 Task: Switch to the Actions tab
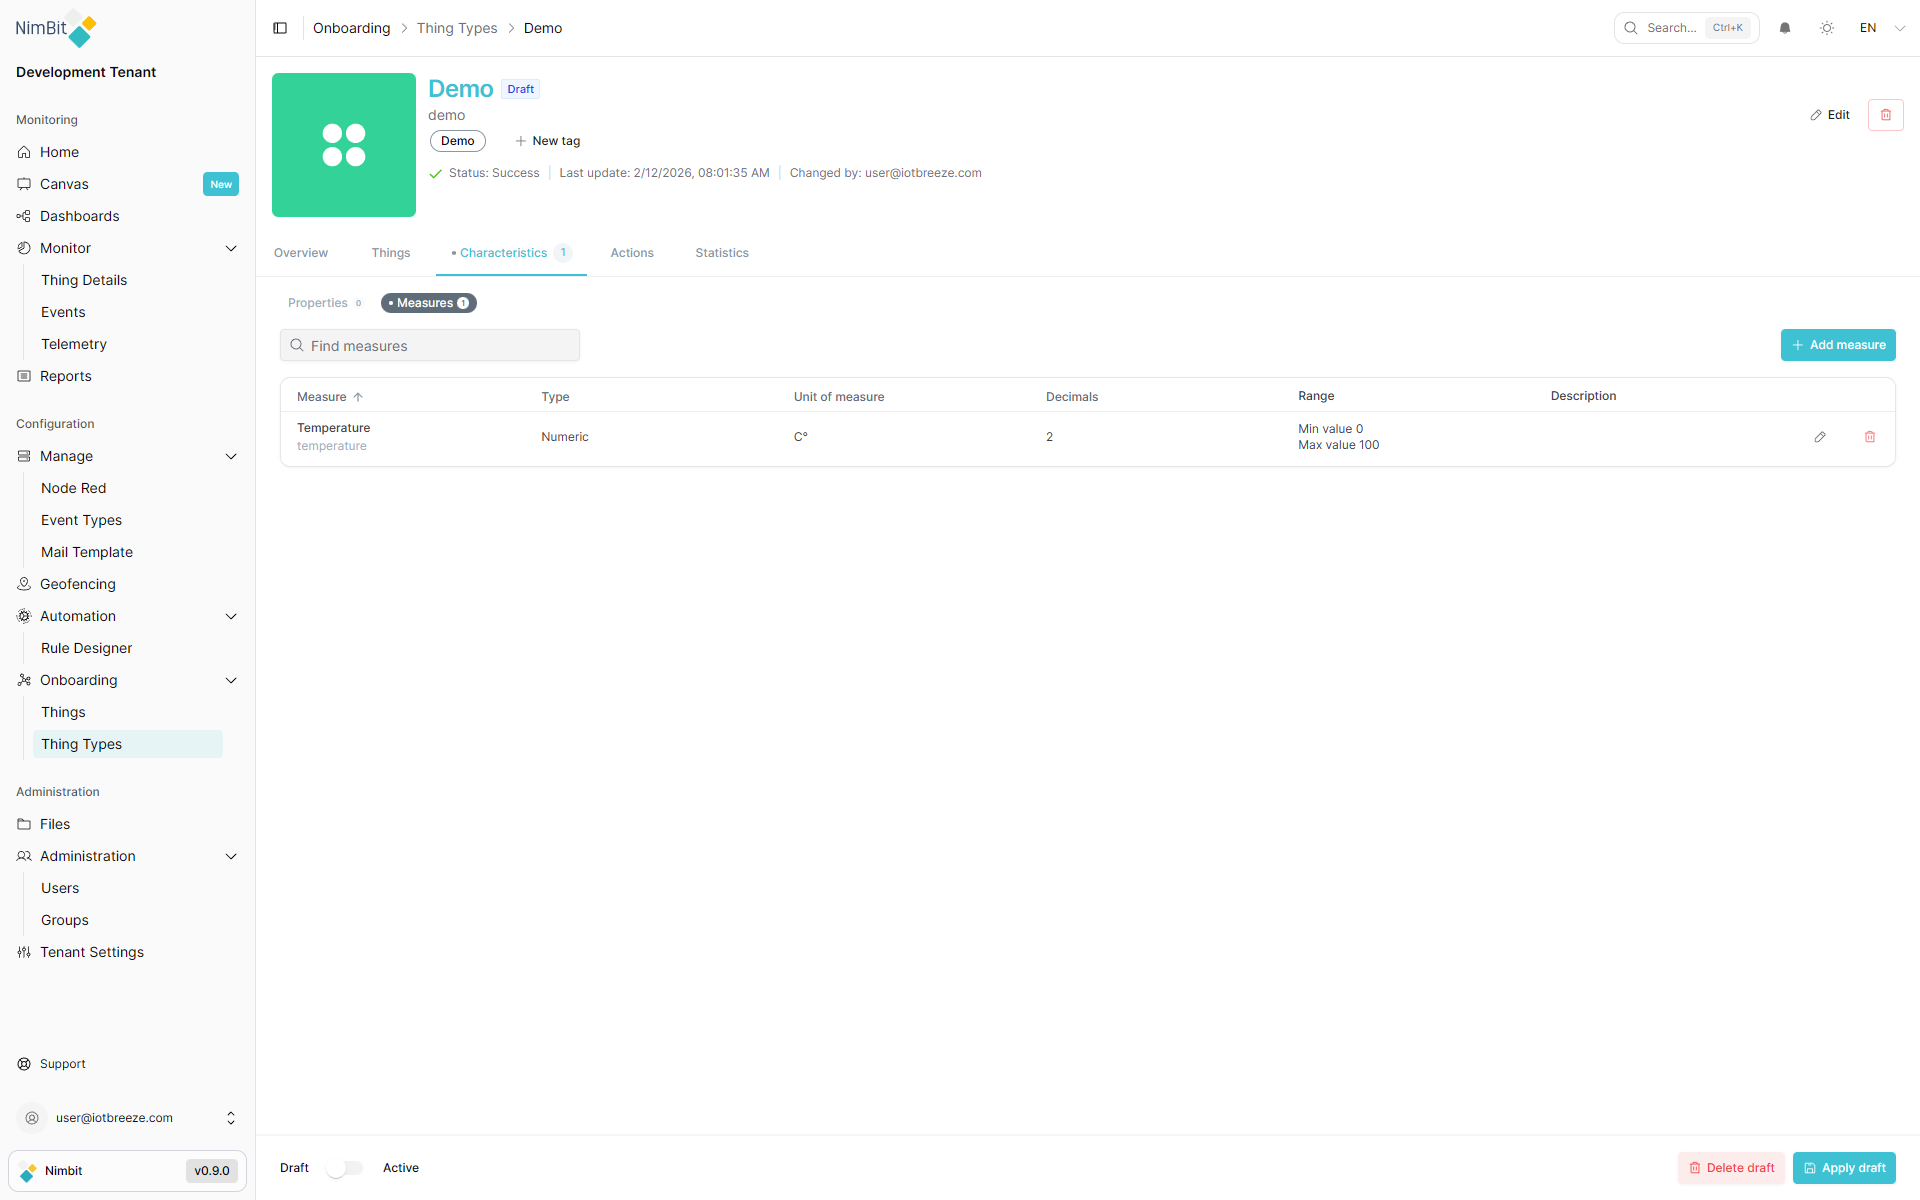(x=632, y=253)
